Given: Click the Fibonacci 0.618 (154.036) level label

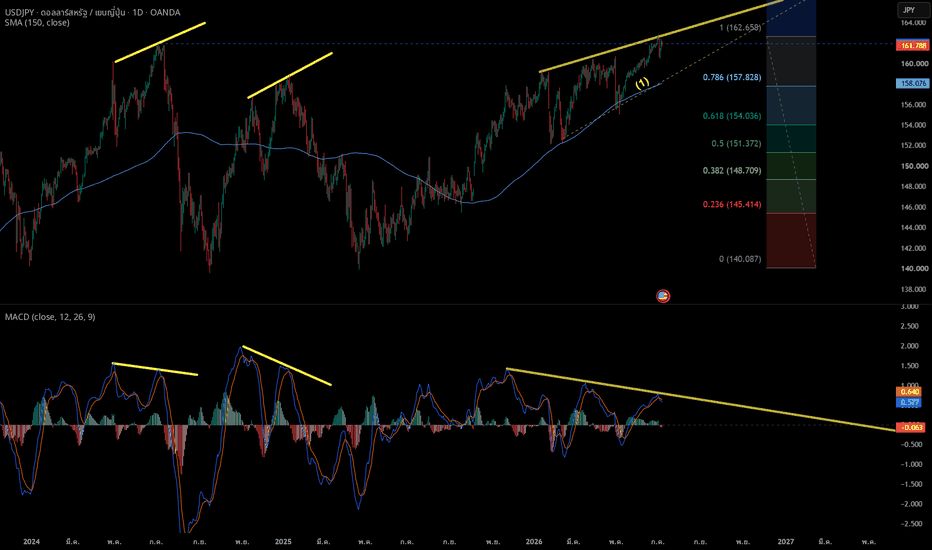Looking at the screenshot, I should 732,116.
